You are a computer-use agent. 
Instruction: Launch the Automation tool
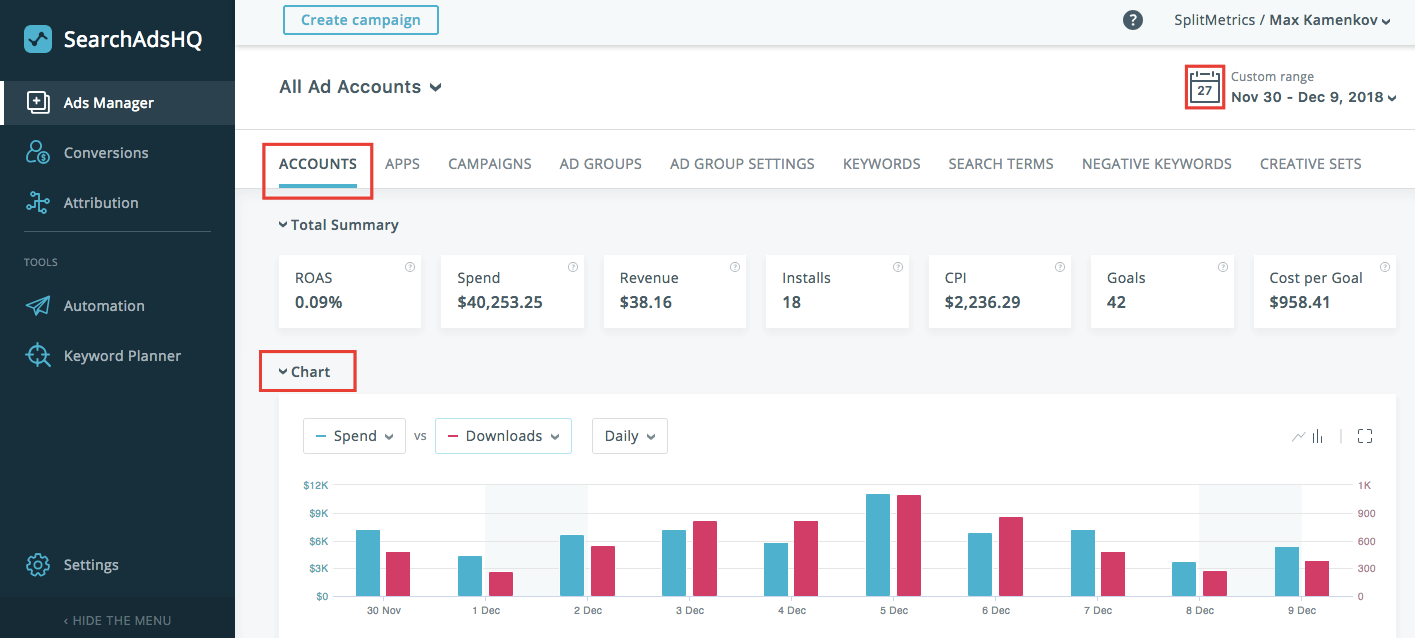pos(104,305)
